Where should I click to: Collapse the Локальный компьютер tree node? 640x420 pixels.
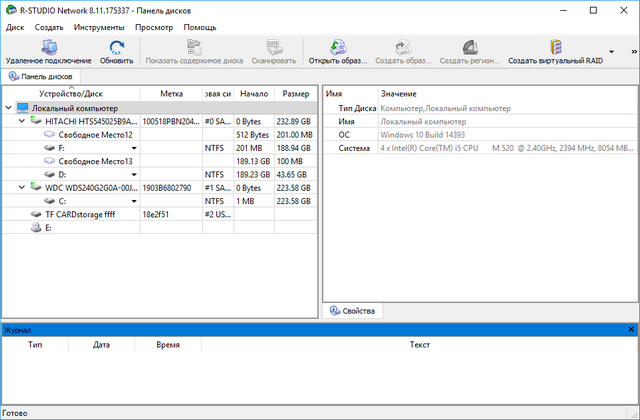(9, 107)
